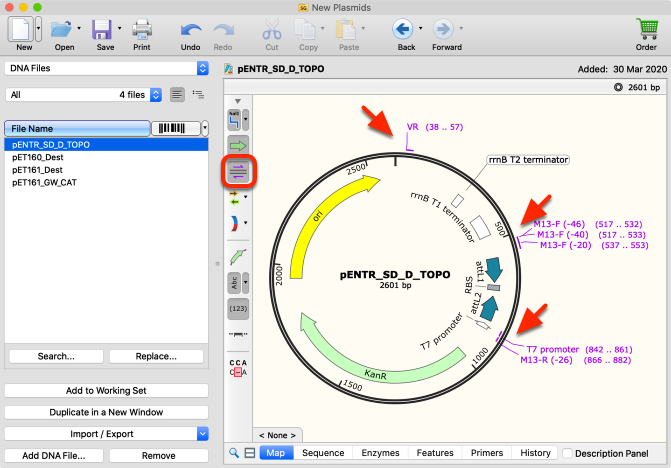Click the Cut scissors icon
Viewport: 671px width, 468px height.
[272, 34]
